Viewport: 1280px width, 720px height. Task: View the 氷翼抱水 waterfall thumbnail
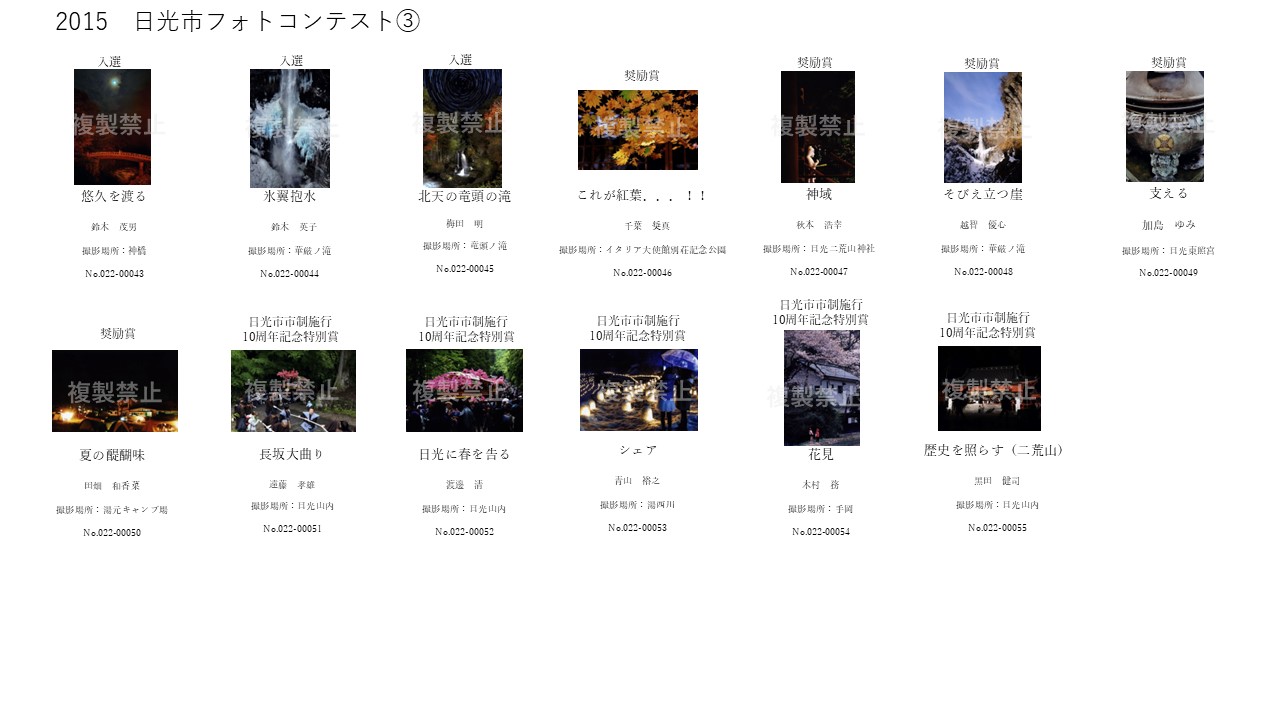290,127
